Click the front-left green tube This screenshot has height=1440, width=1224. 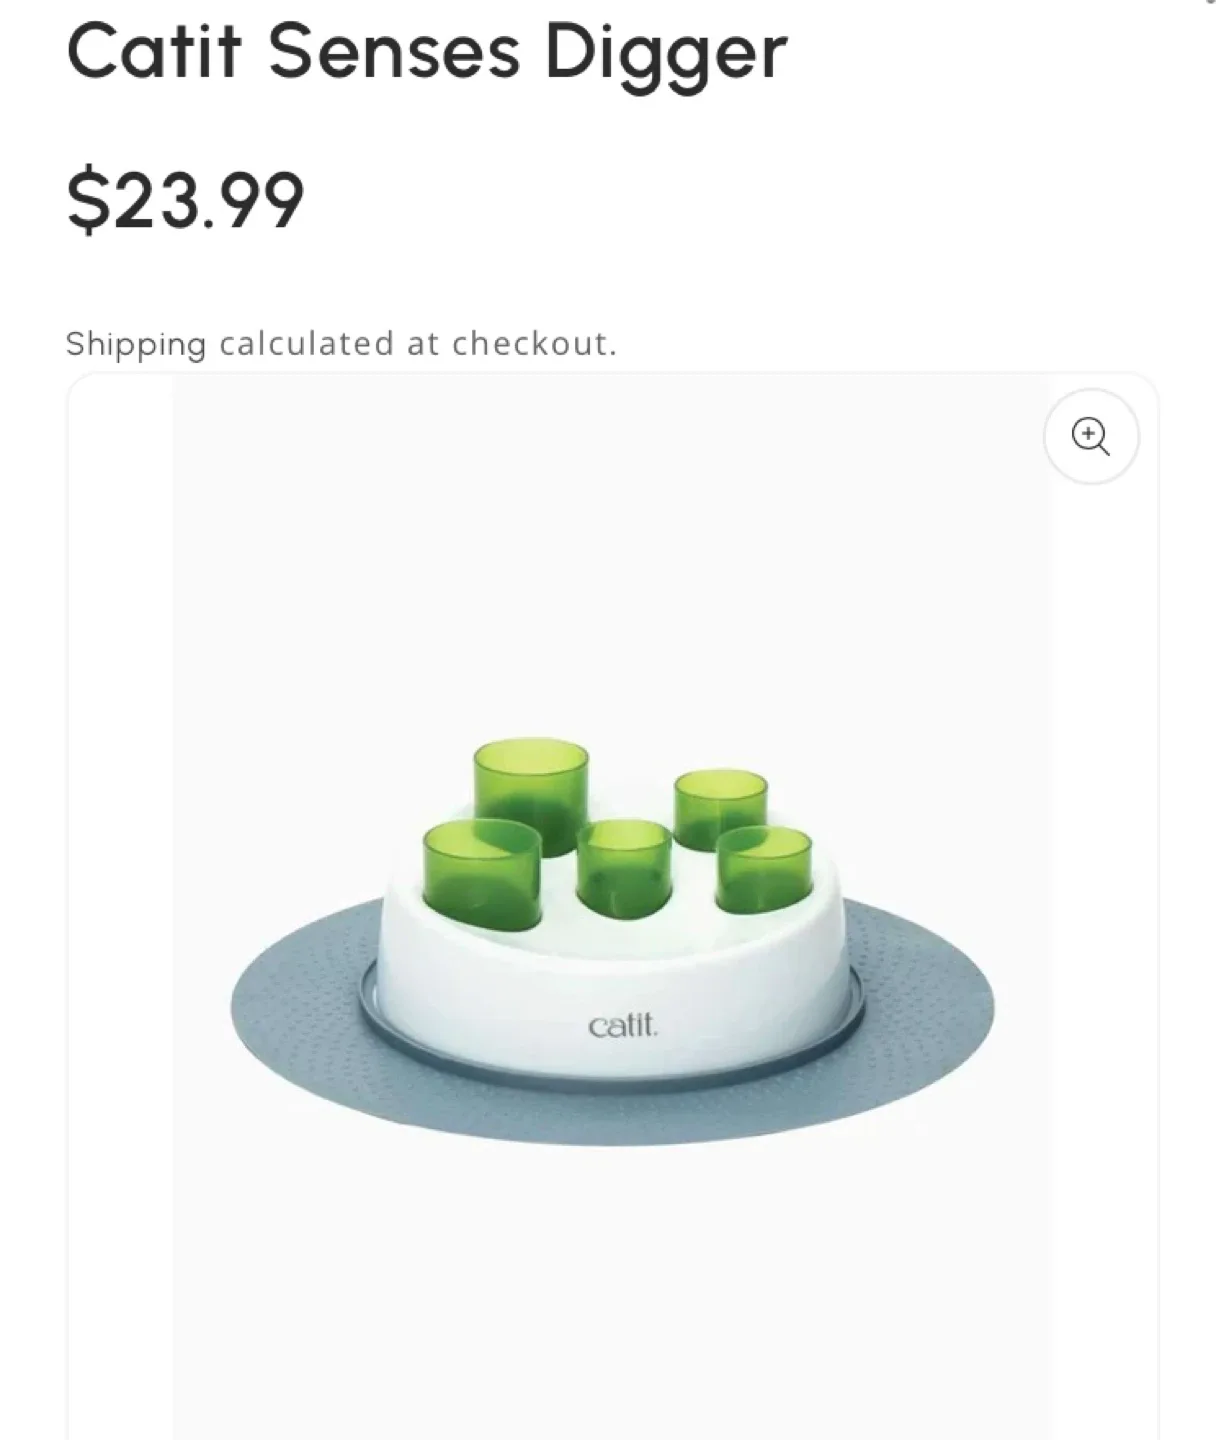[481, 872]
